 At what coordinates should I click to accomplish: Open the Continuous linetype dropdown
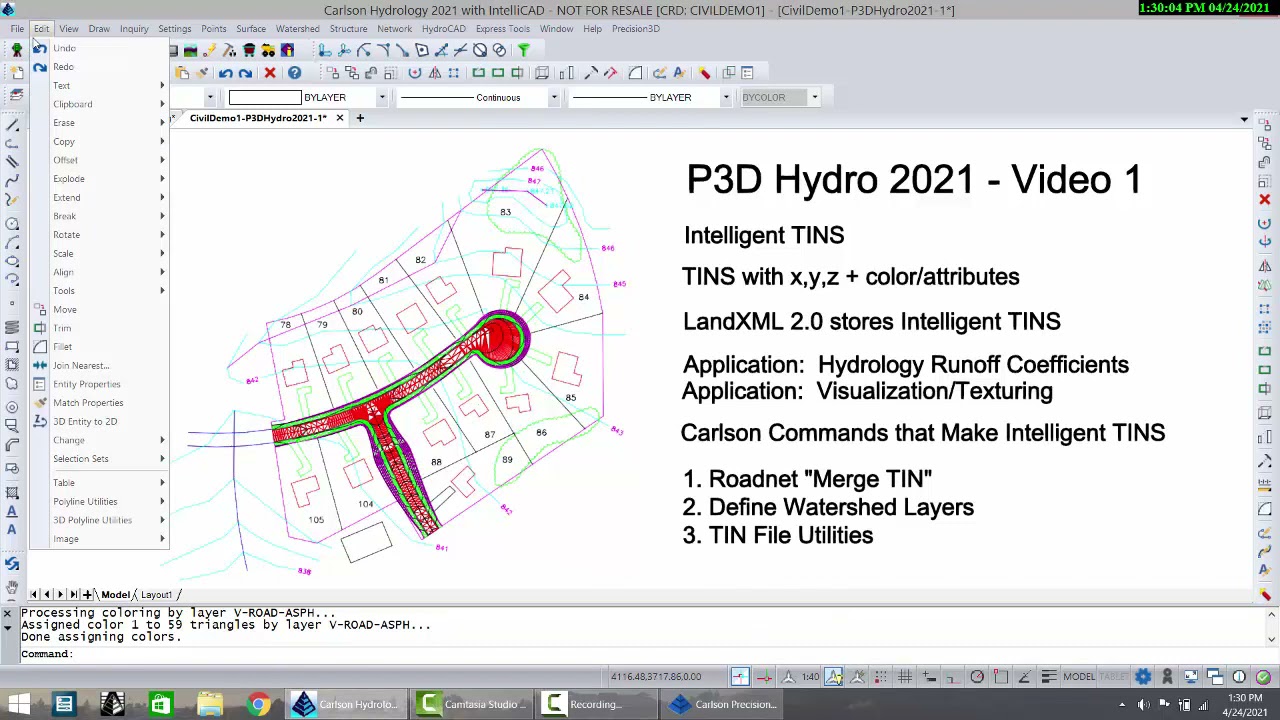(x=553, y=98)
